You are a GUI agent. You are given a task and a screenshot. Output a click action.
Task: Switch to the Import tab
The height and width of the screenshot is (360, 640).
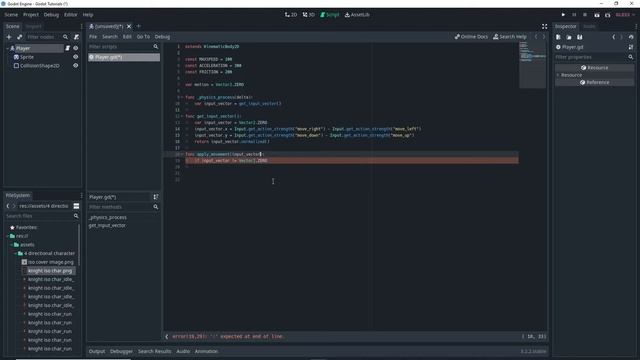(x=33, y=26)
